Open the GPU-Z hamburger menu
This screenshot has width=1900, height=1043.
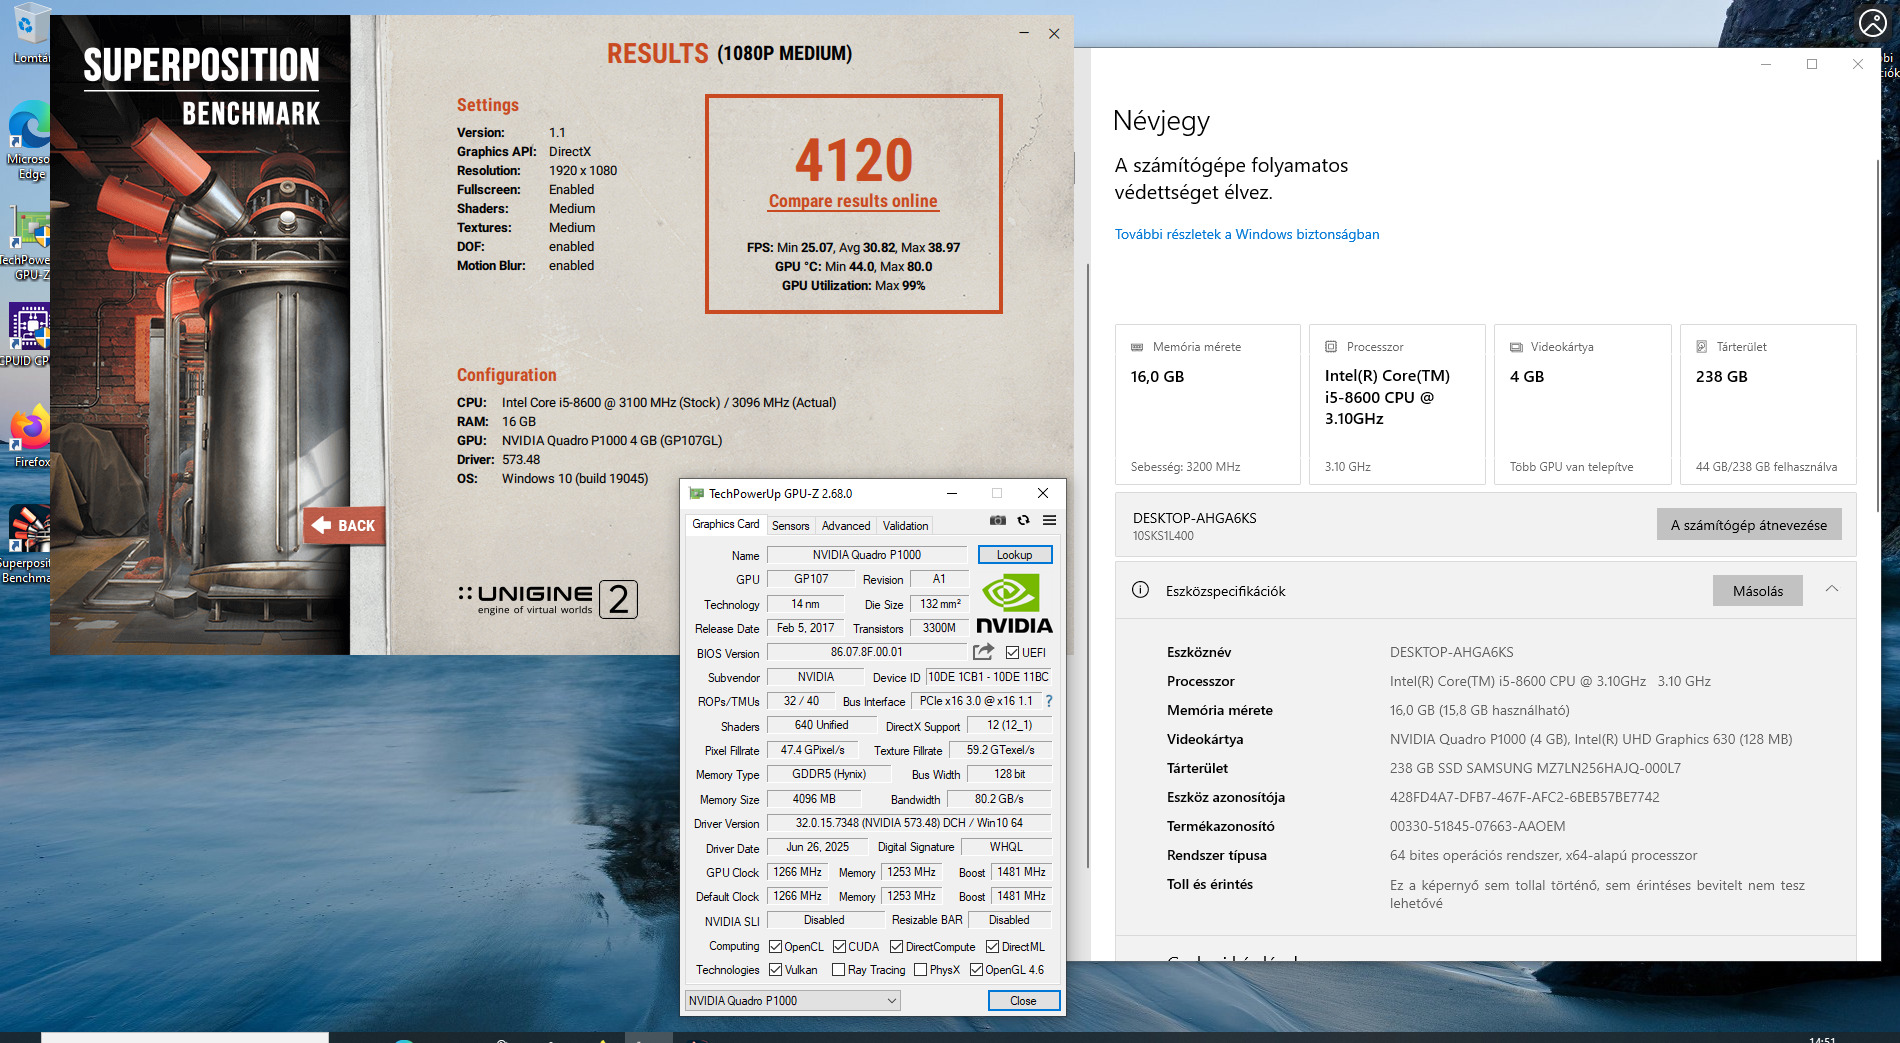pos(1049,520)
